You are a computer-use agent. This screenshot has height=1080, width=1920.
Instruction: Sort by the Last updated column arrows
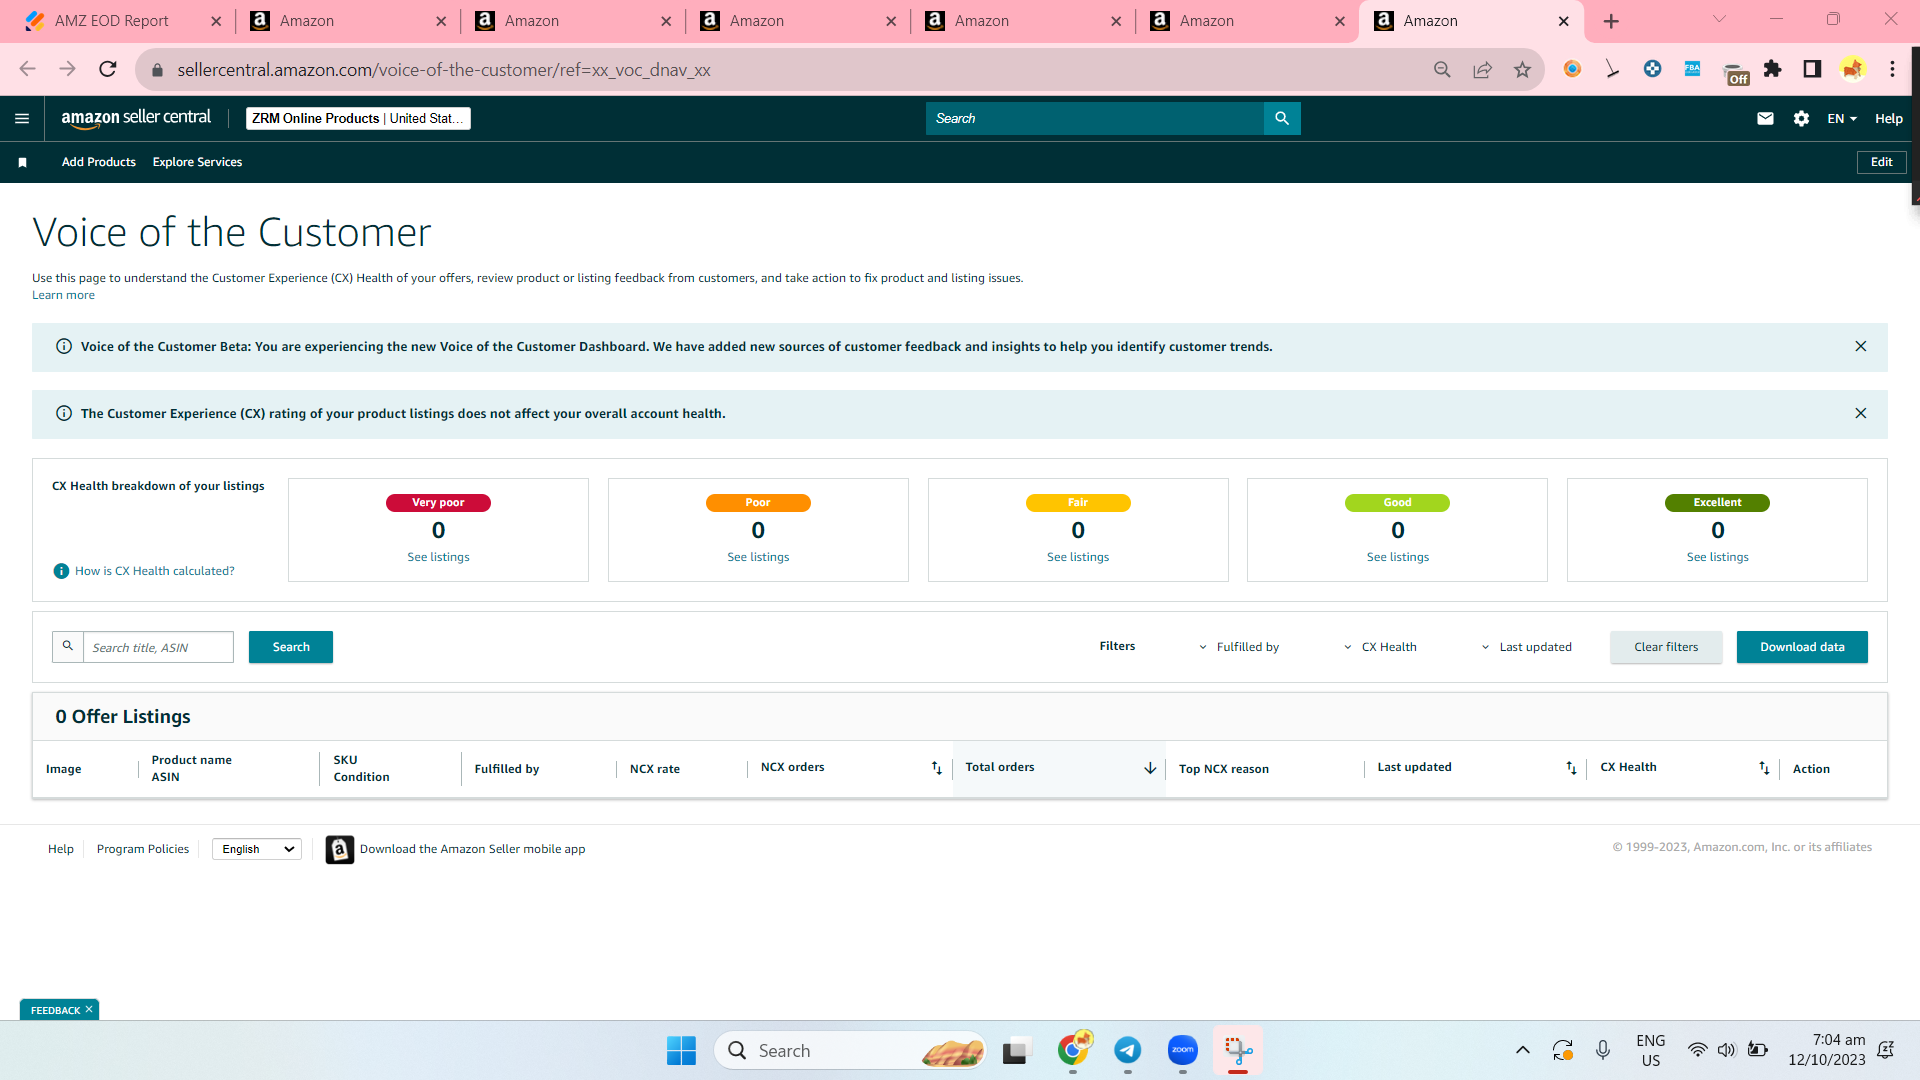pyautogui.click(x=1571, y=768)
